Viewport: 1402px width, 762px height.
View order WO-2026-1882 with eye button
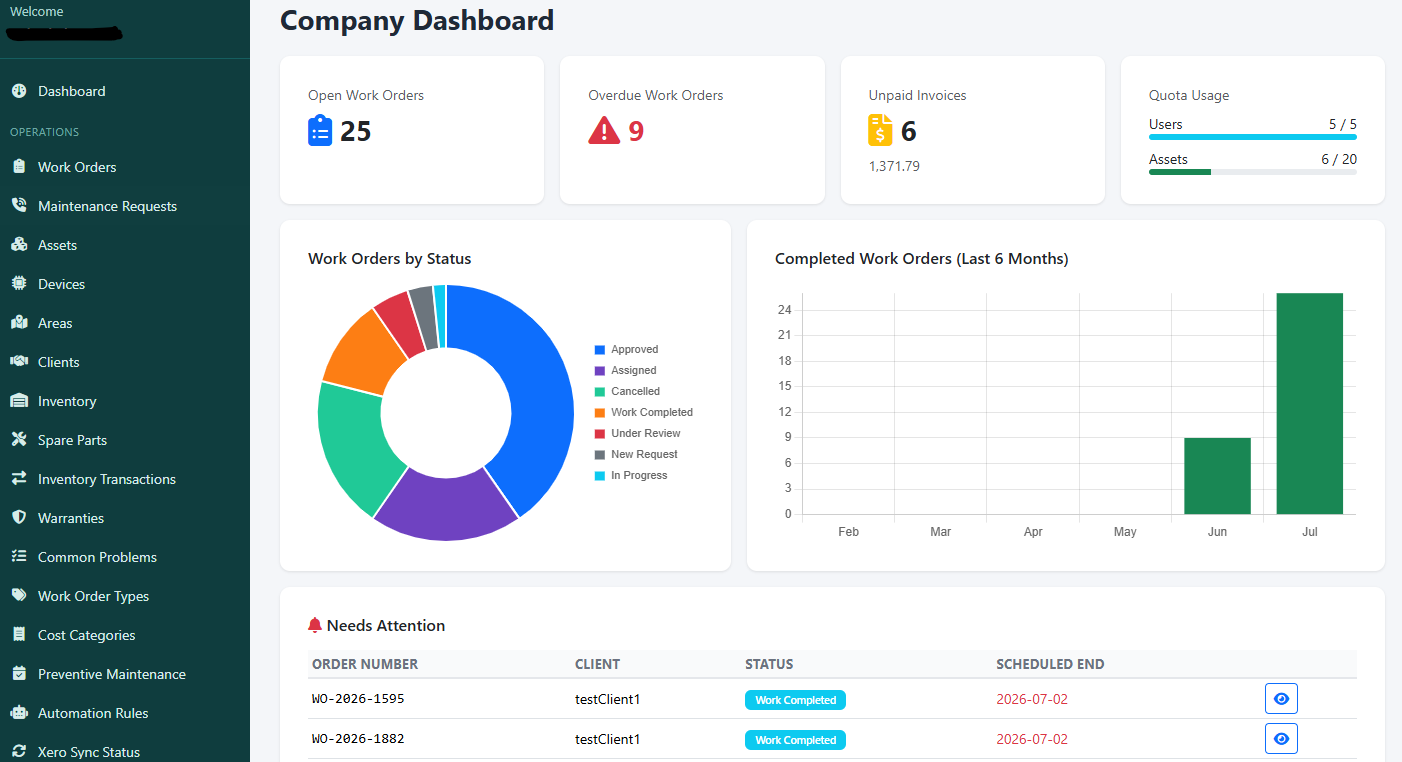[1281, 739]
